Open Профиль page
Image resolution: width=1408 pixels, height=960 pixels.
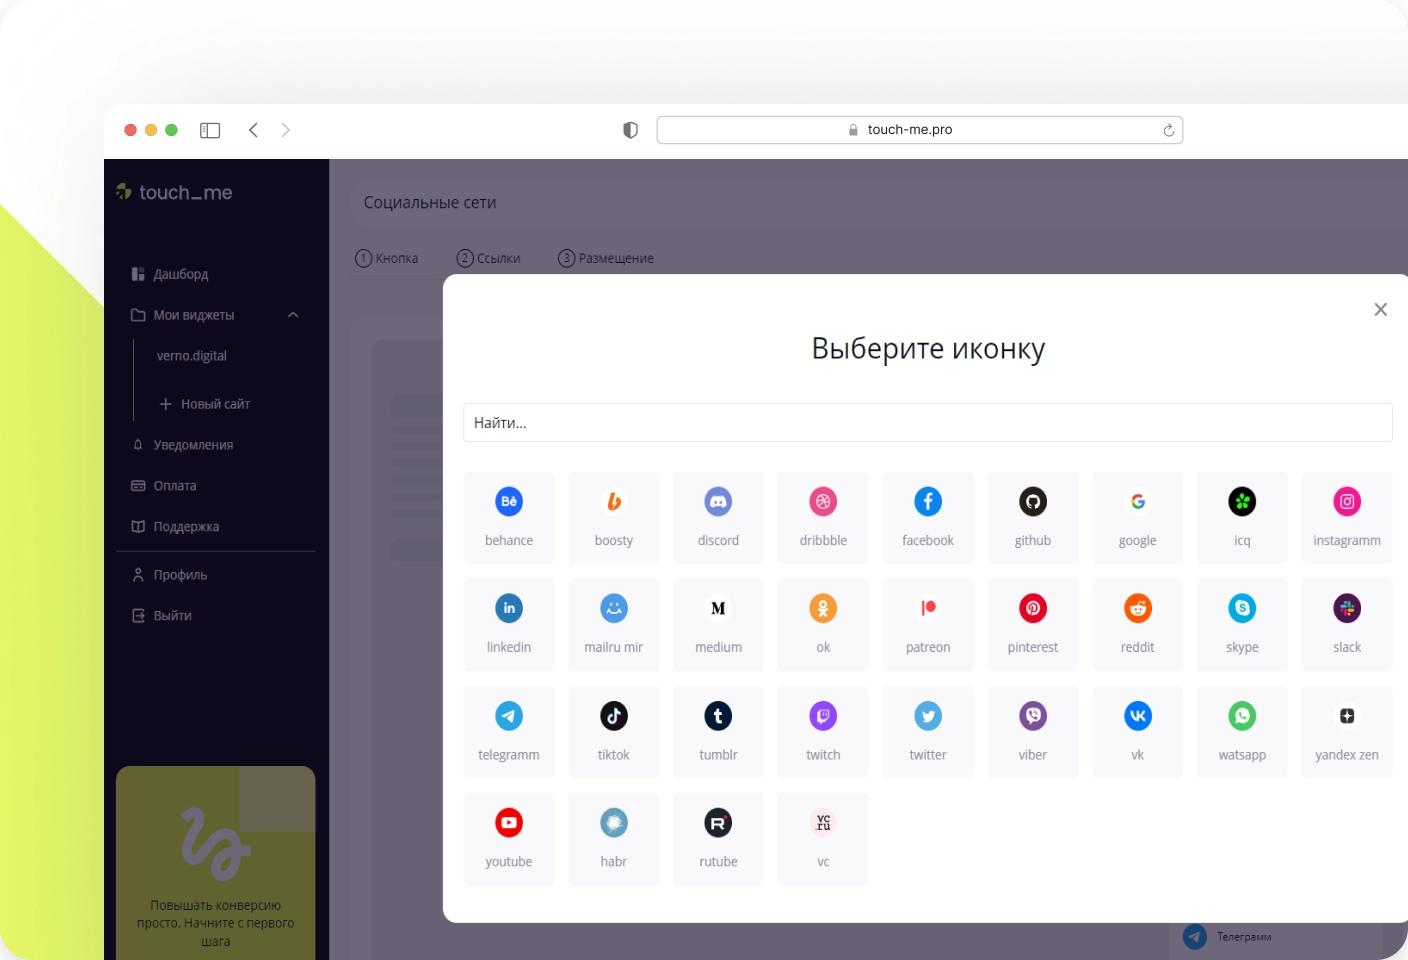coord(170,575)
